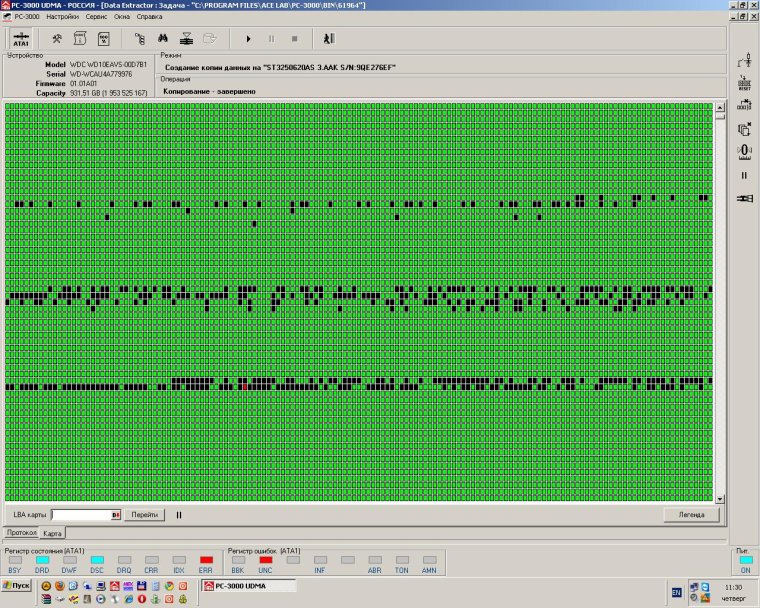Click the red button inside LBA field
The height and width of the screenshot is (608, 760).
116,515
